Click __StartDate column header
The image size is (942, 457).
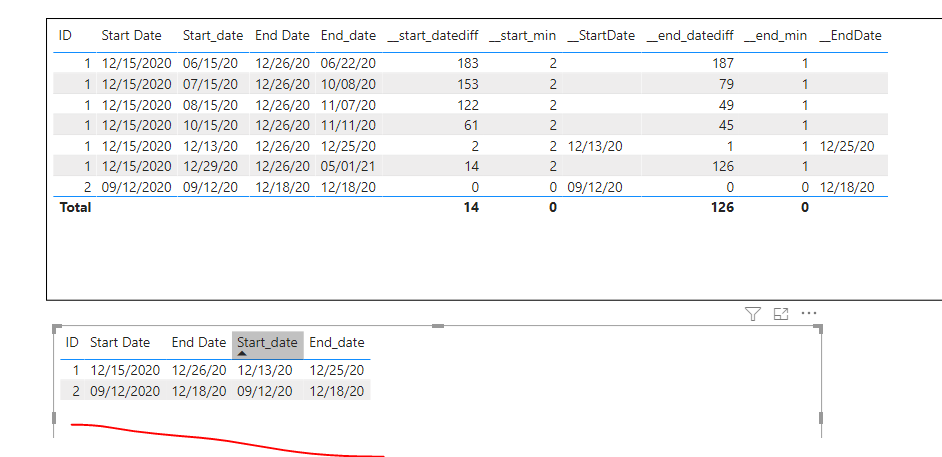click(601, 35)
